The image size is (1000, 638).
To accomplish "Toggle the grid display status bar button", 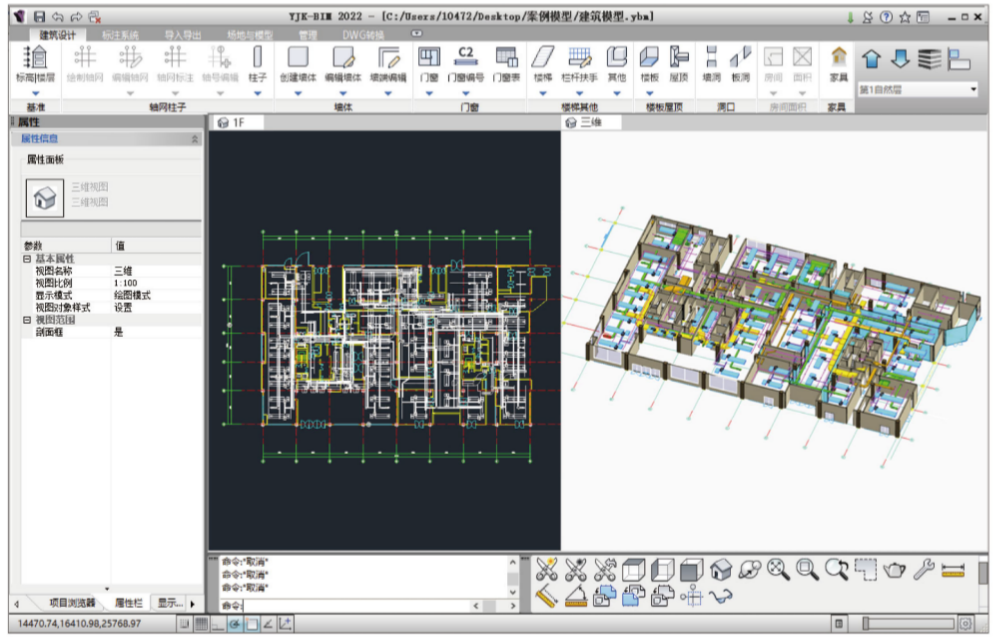I will 201,624.
